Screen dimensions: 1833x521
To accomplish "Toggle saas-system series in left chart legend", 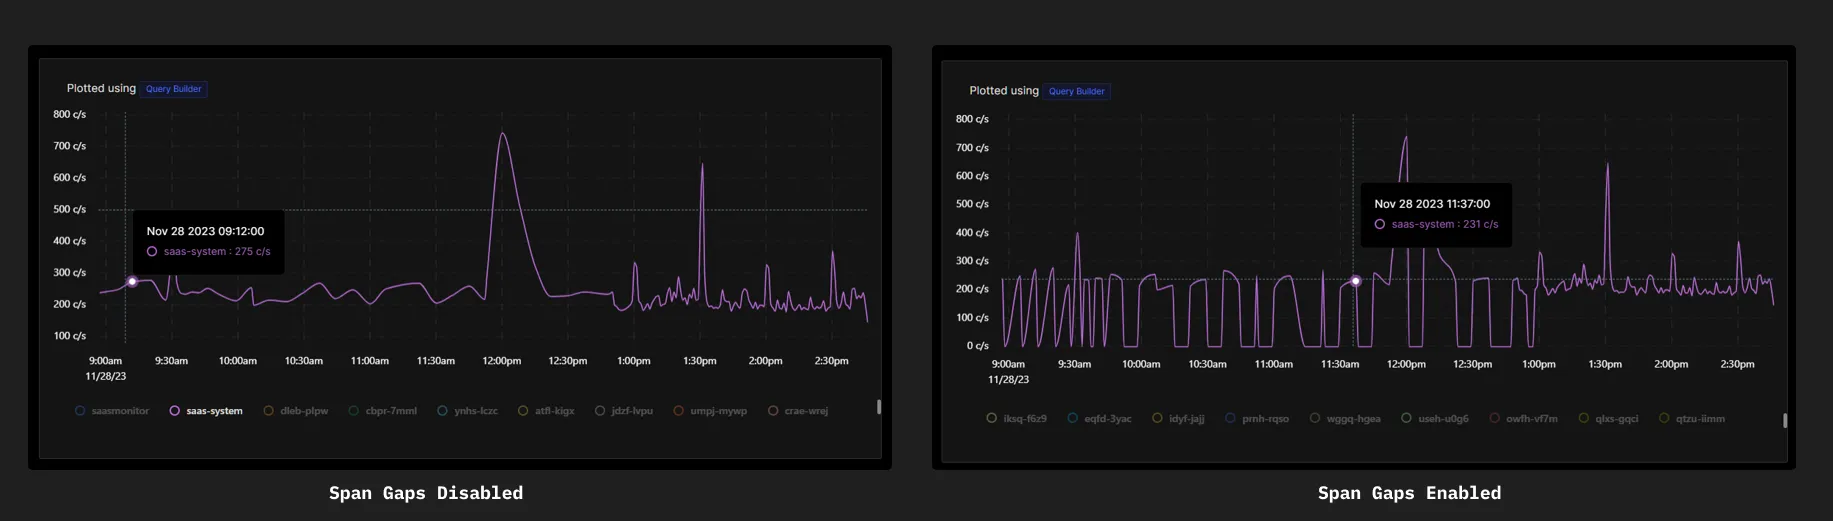I will pyautogui.click(x=206, y=411).
